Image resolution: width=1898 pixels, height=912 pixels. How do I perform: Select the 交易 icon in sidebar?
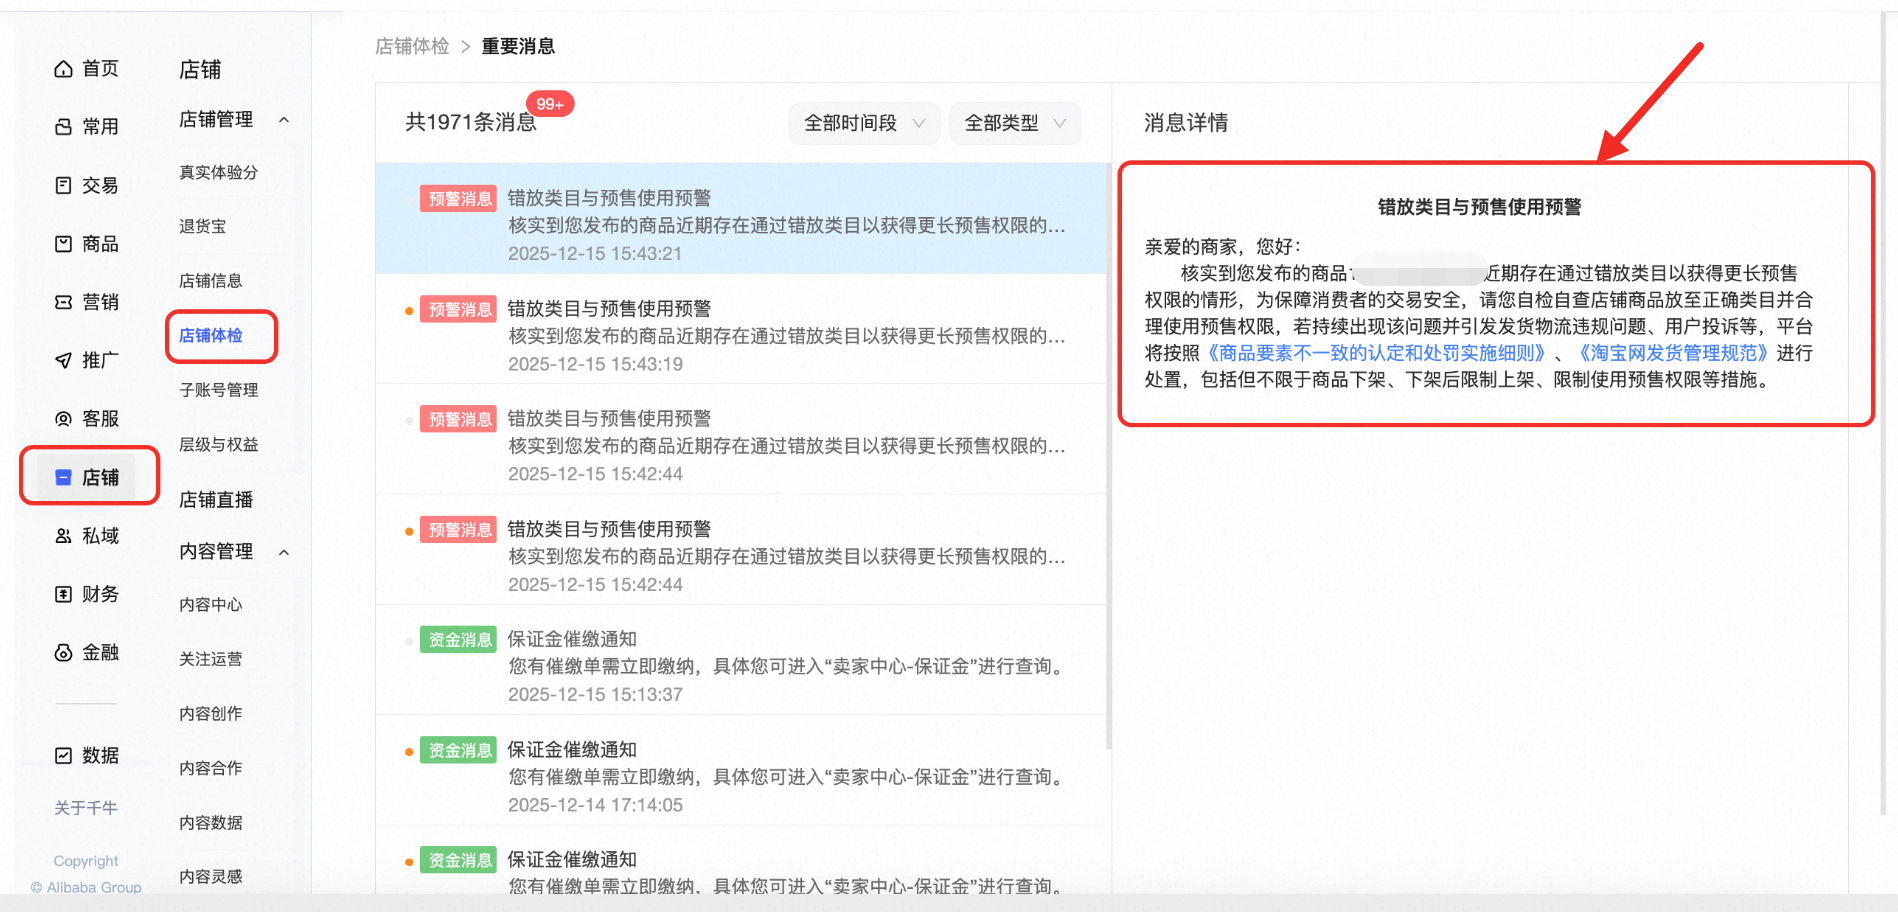pyautogui.click(x=63, y=185)
